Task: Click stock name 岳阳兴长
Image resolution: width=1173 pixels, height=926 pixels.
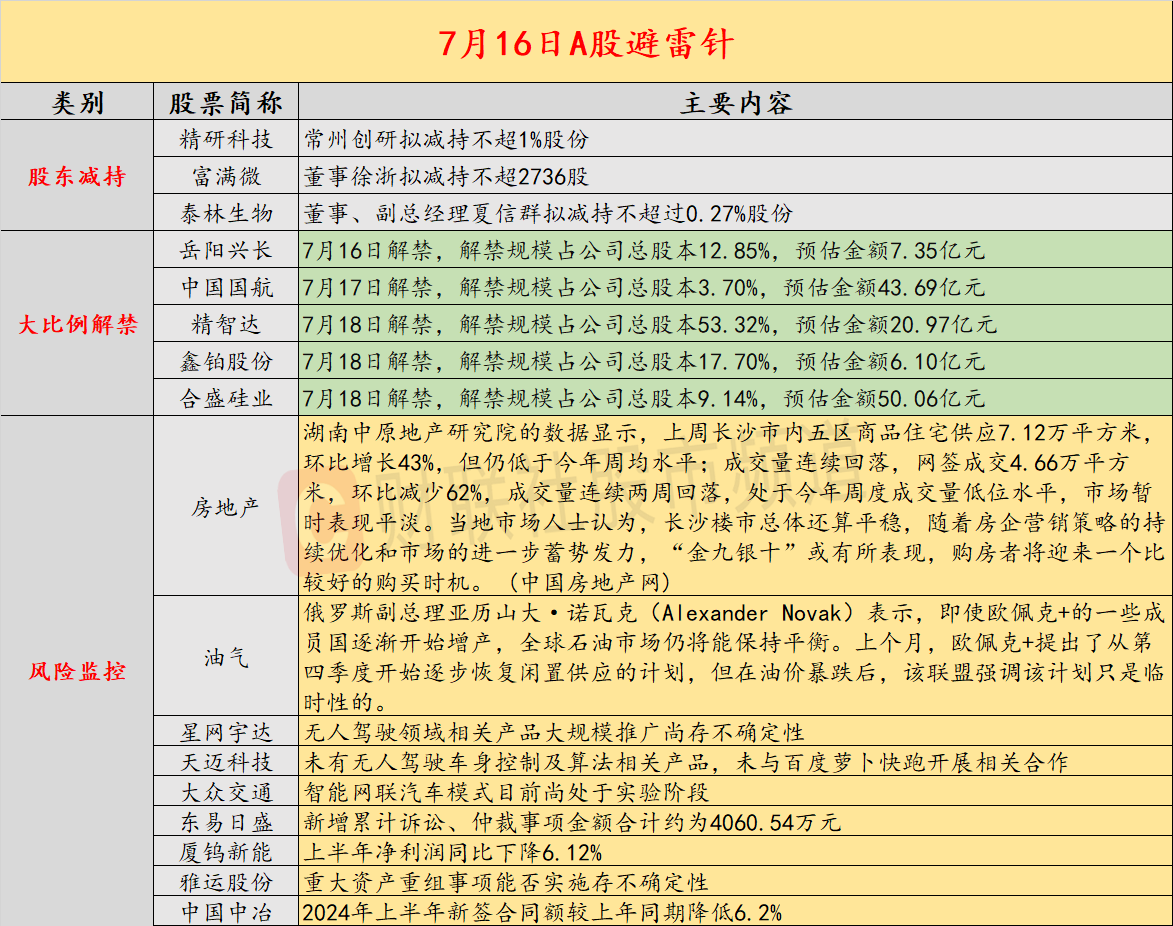Action: click(x=226, y=250)
